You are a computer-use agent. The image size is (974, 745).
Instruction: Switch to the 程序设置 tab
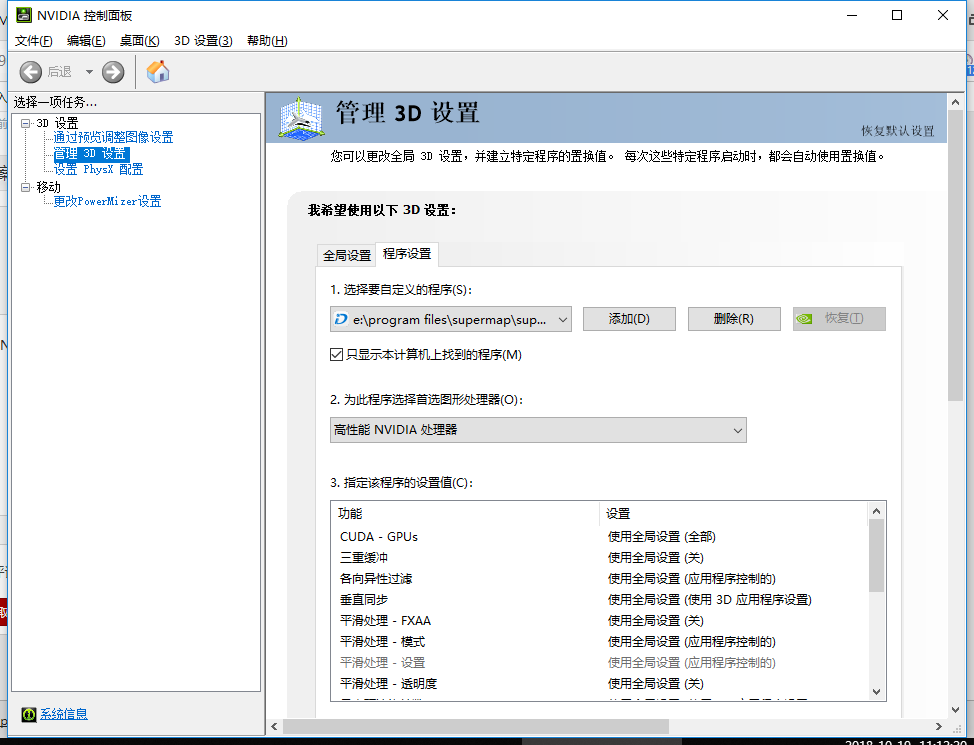tap(407, 254)
